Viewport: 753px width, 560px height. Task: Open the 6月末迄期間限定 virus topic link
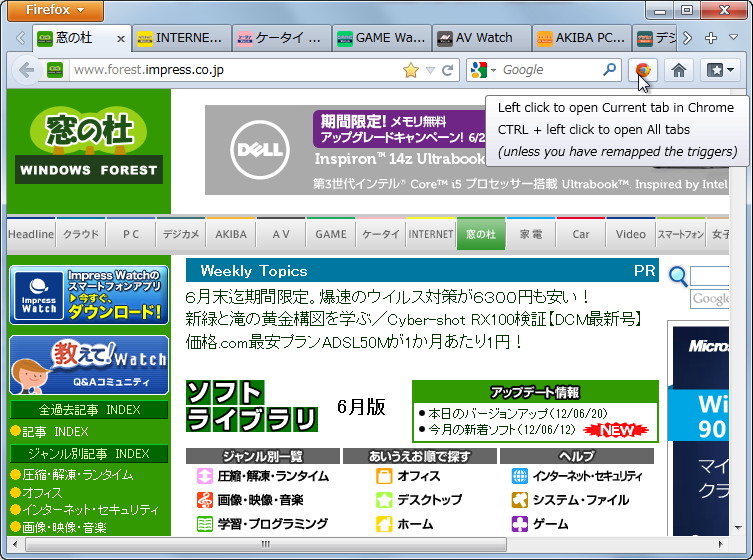coord(387,297)
